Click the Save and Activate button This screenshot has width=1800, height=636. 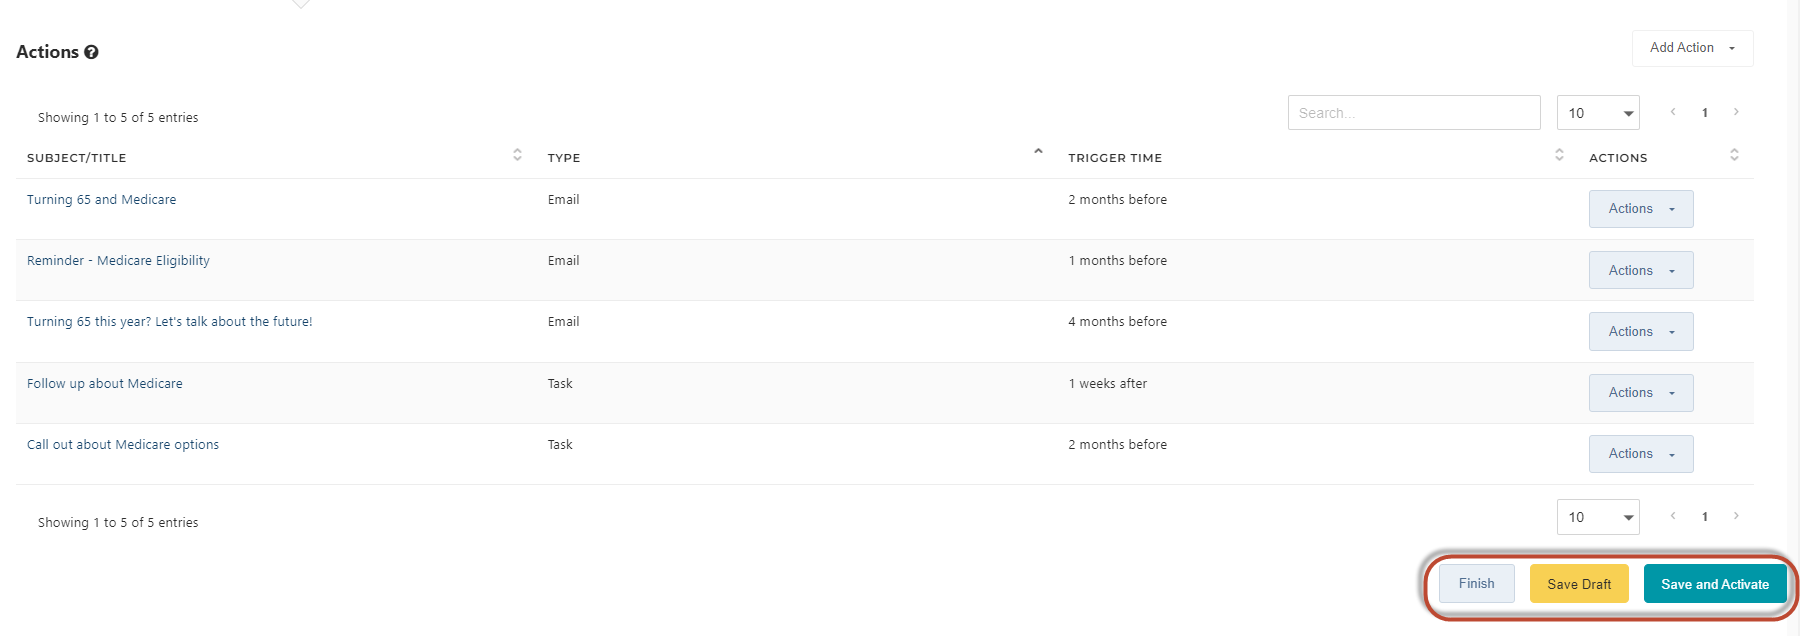(x=1715, y=584)
